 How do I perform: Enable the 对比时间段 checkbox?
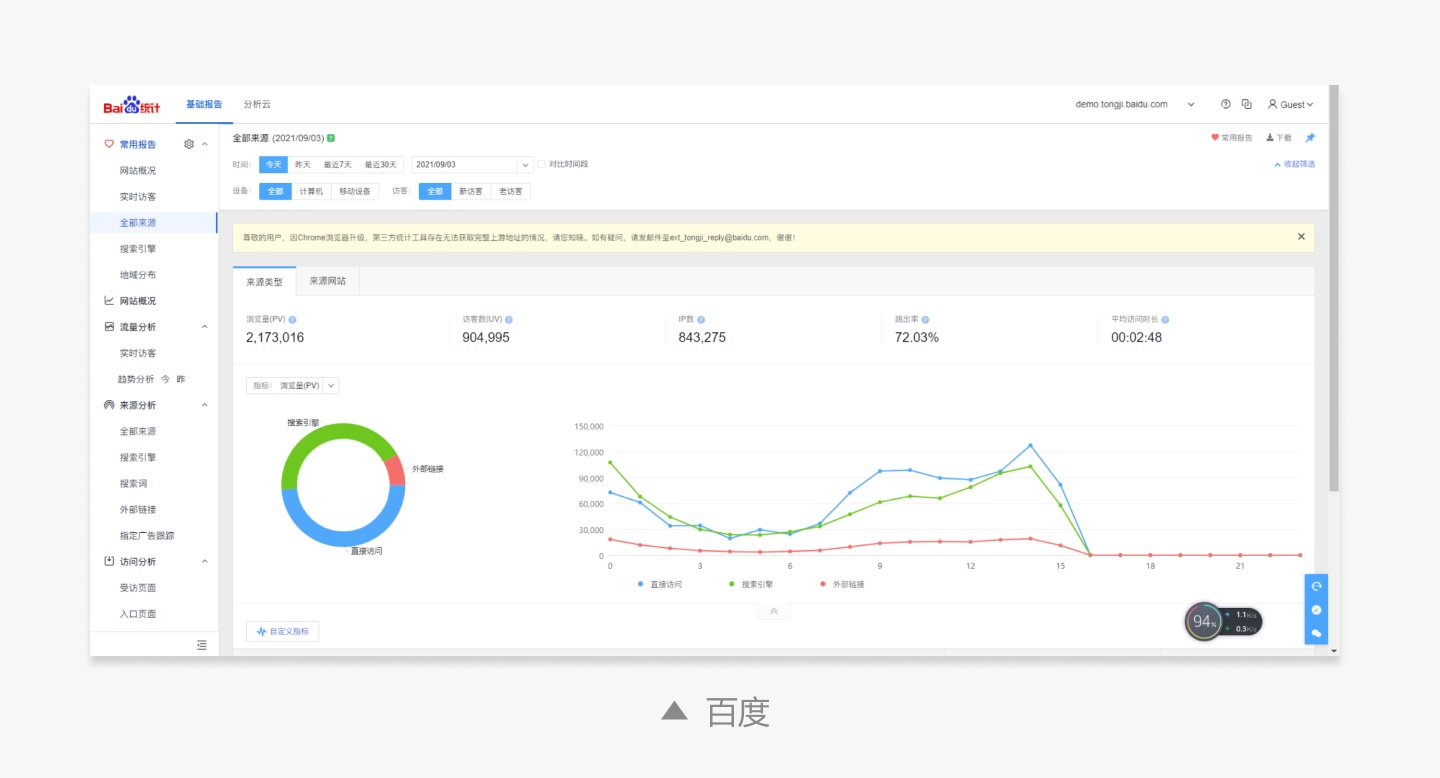542,164
